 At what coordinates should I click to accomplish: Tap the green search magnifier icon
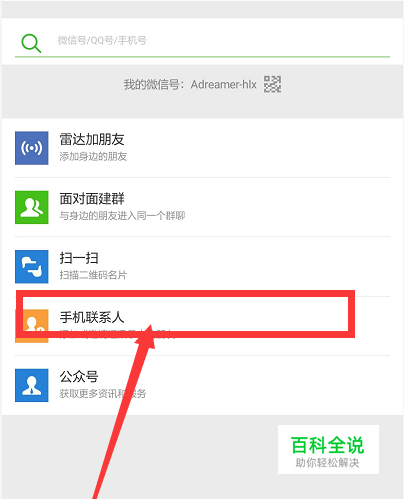[31, 43]
